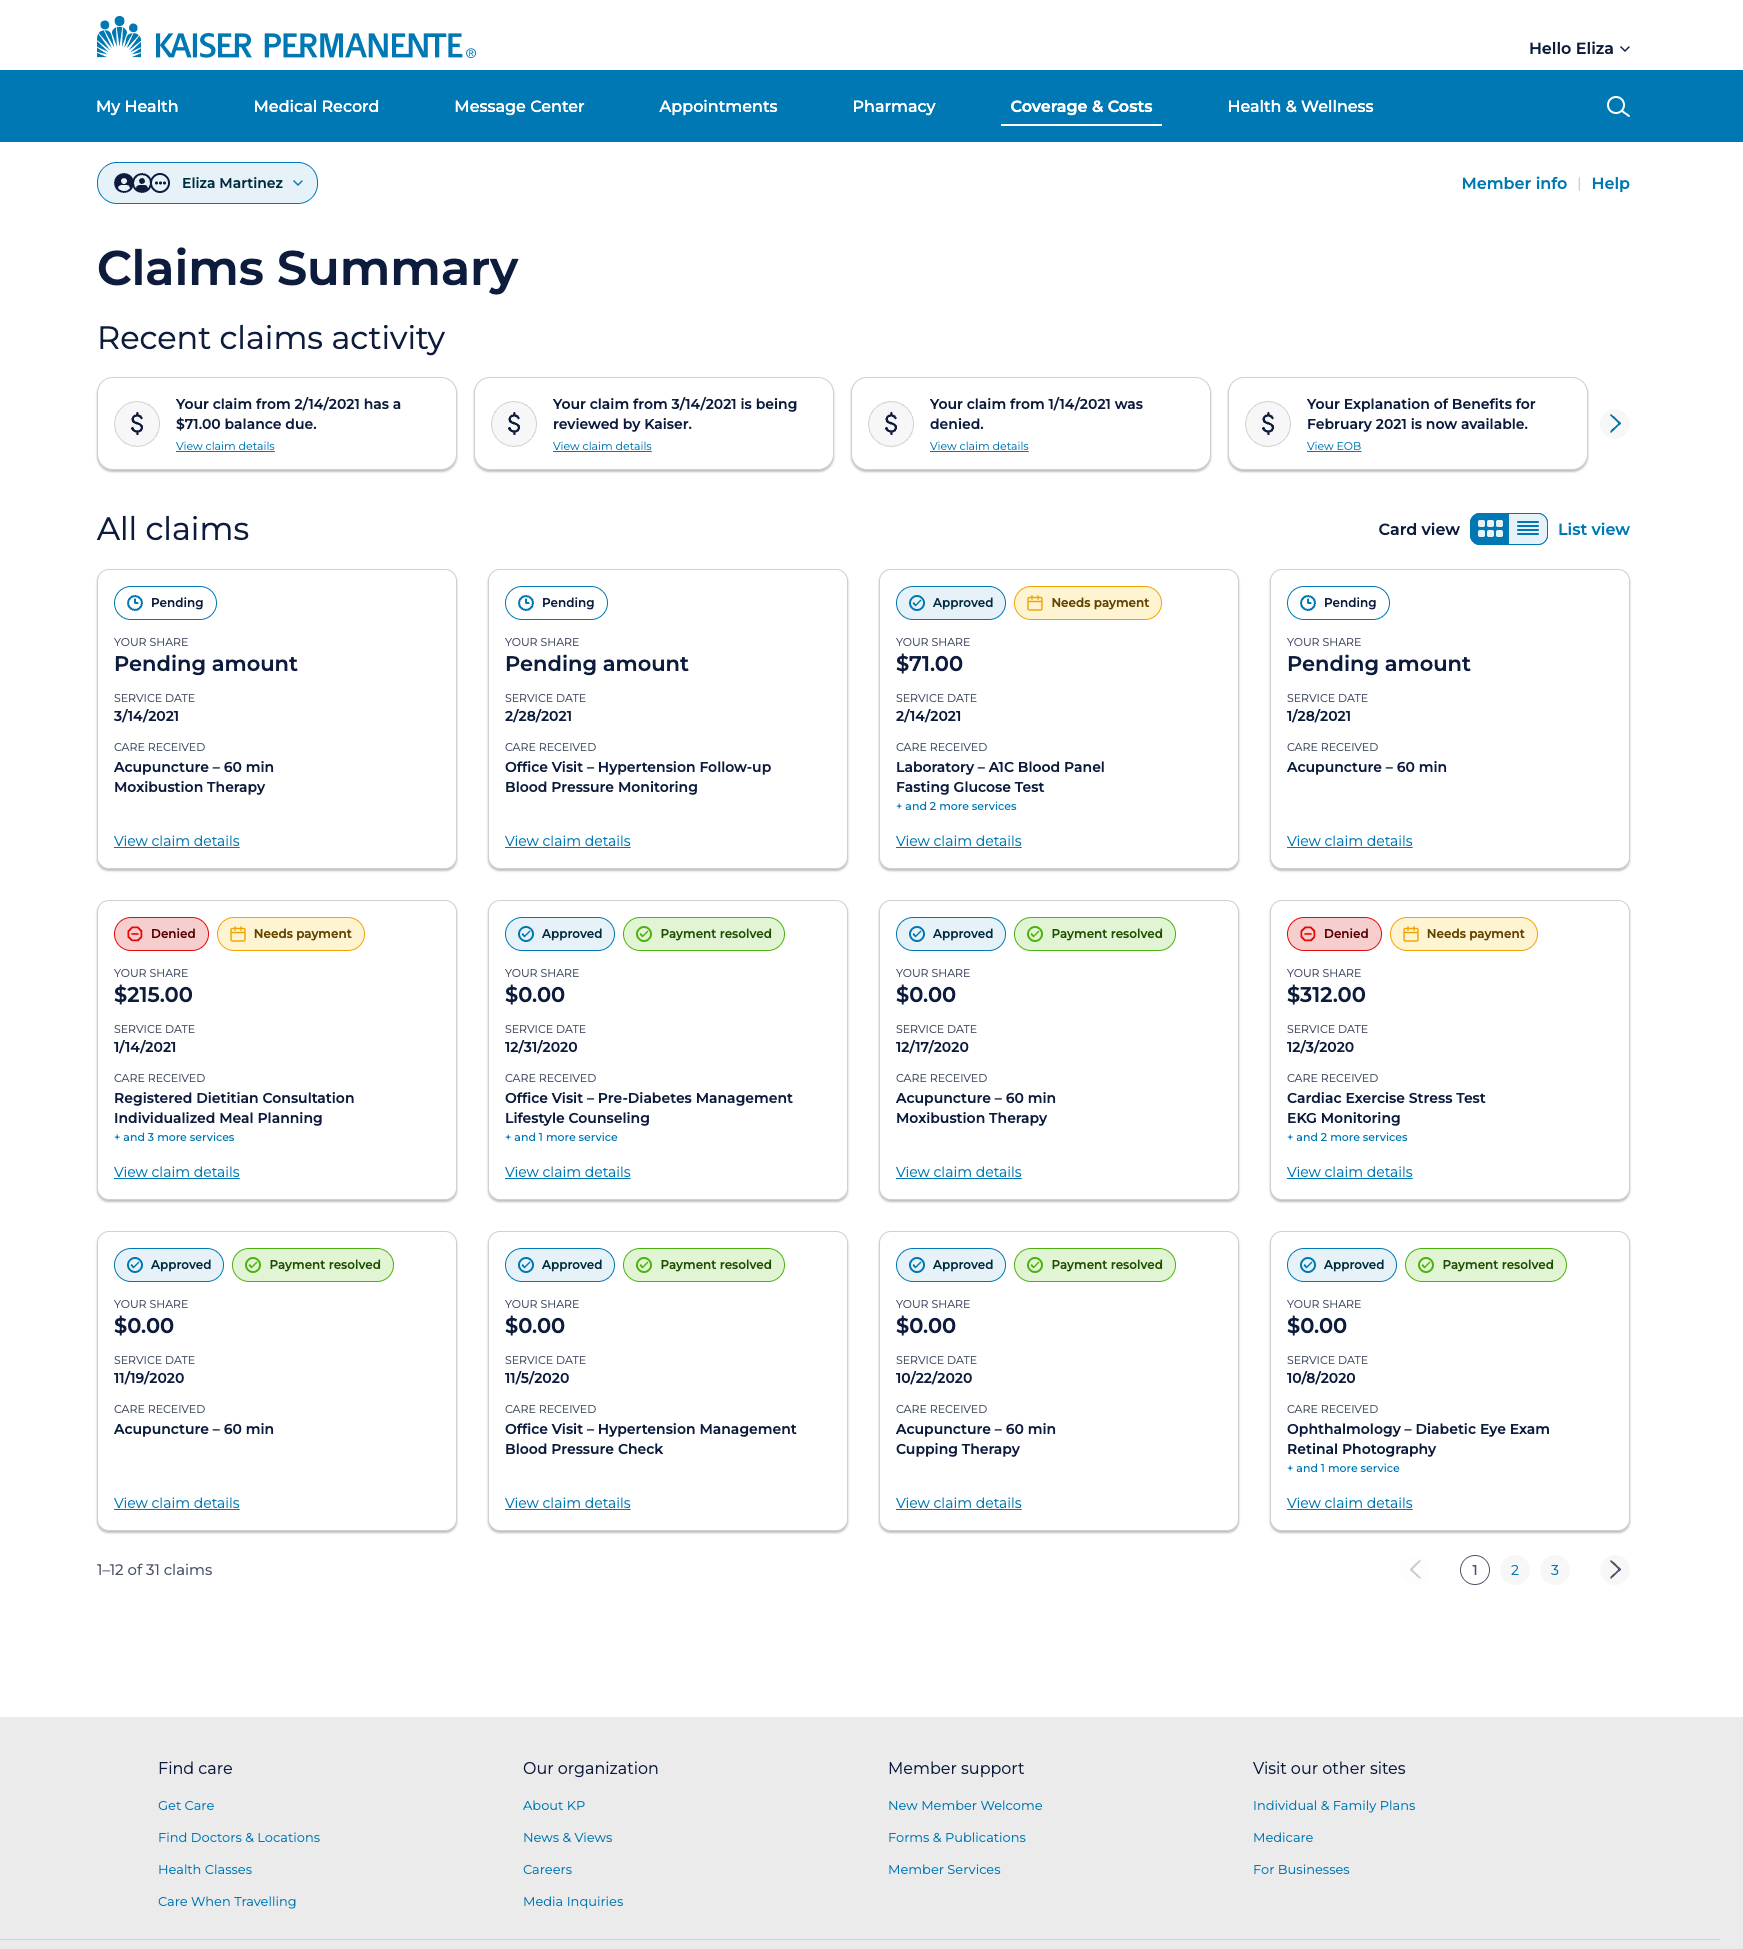Open View EOB link for February 2021

click(1333, 446)
